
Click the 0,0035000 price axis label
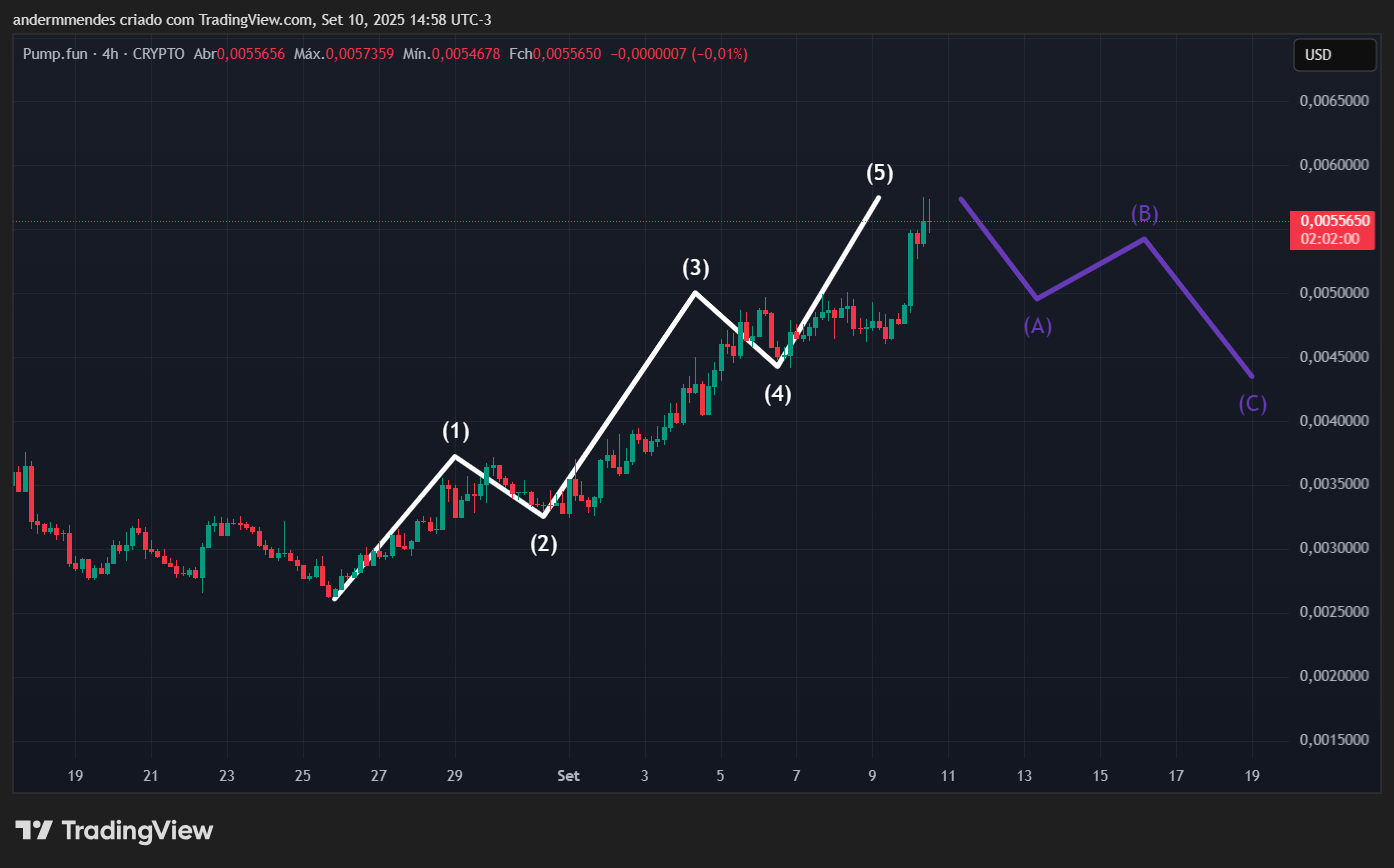(1334, 484)
